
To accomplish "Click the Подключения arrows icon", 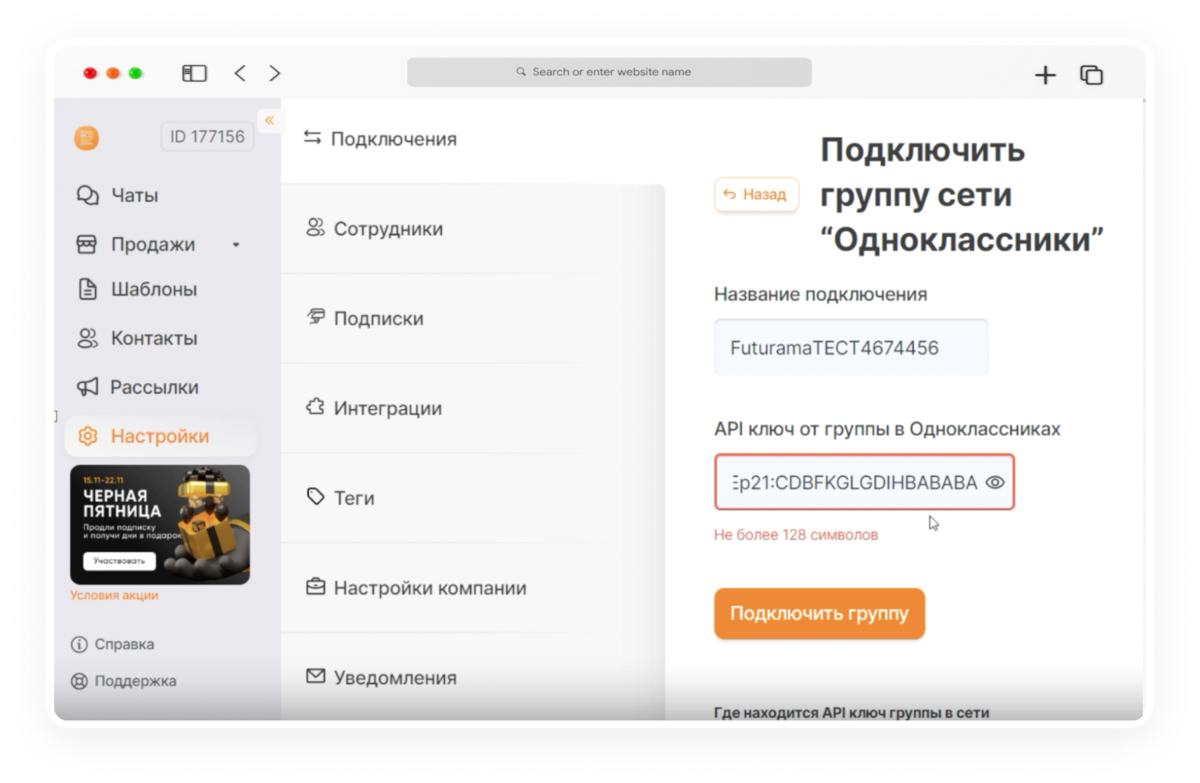I will (313, 138).
